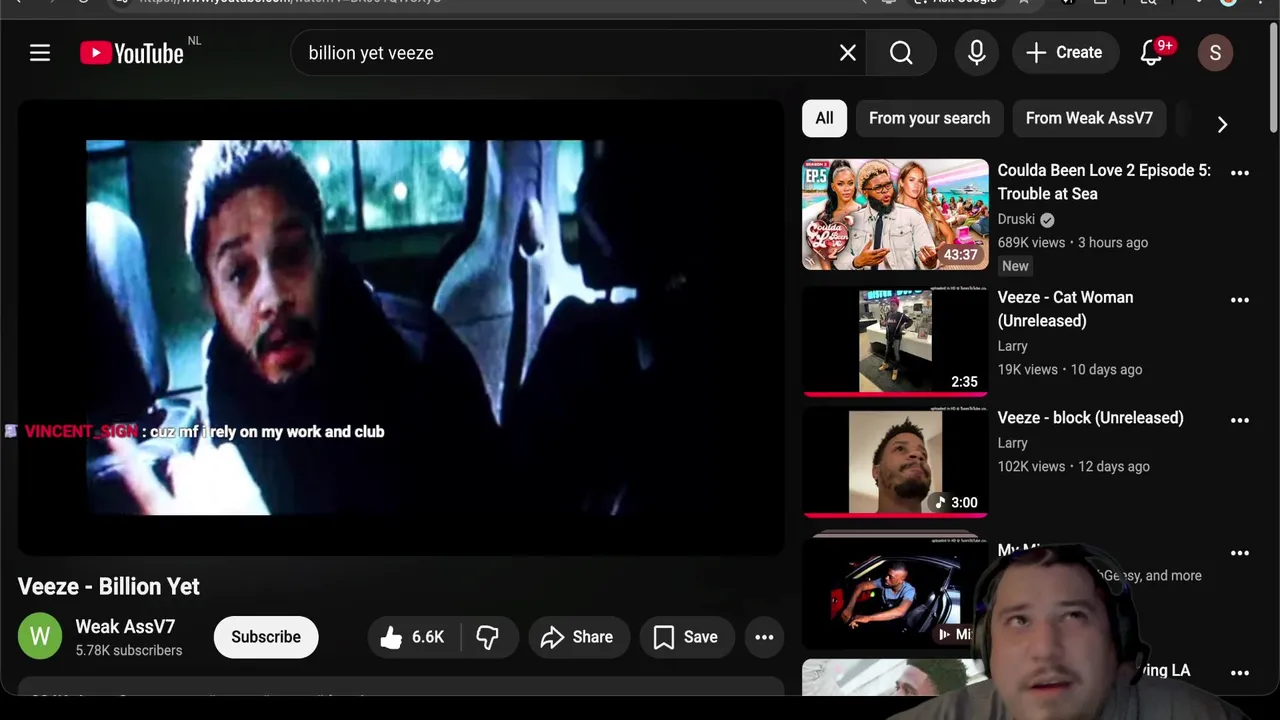Open the YouTube hamburger guide menu
The image size is (1280, 720).
(40, 53)
